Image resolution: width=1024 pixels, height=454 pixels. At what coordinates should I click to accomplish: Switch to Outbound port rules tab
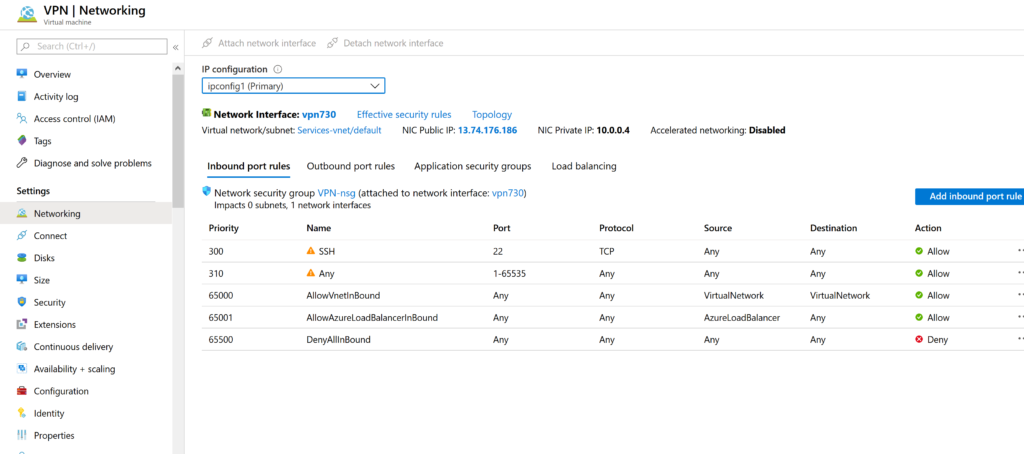(x=351, y=166)
